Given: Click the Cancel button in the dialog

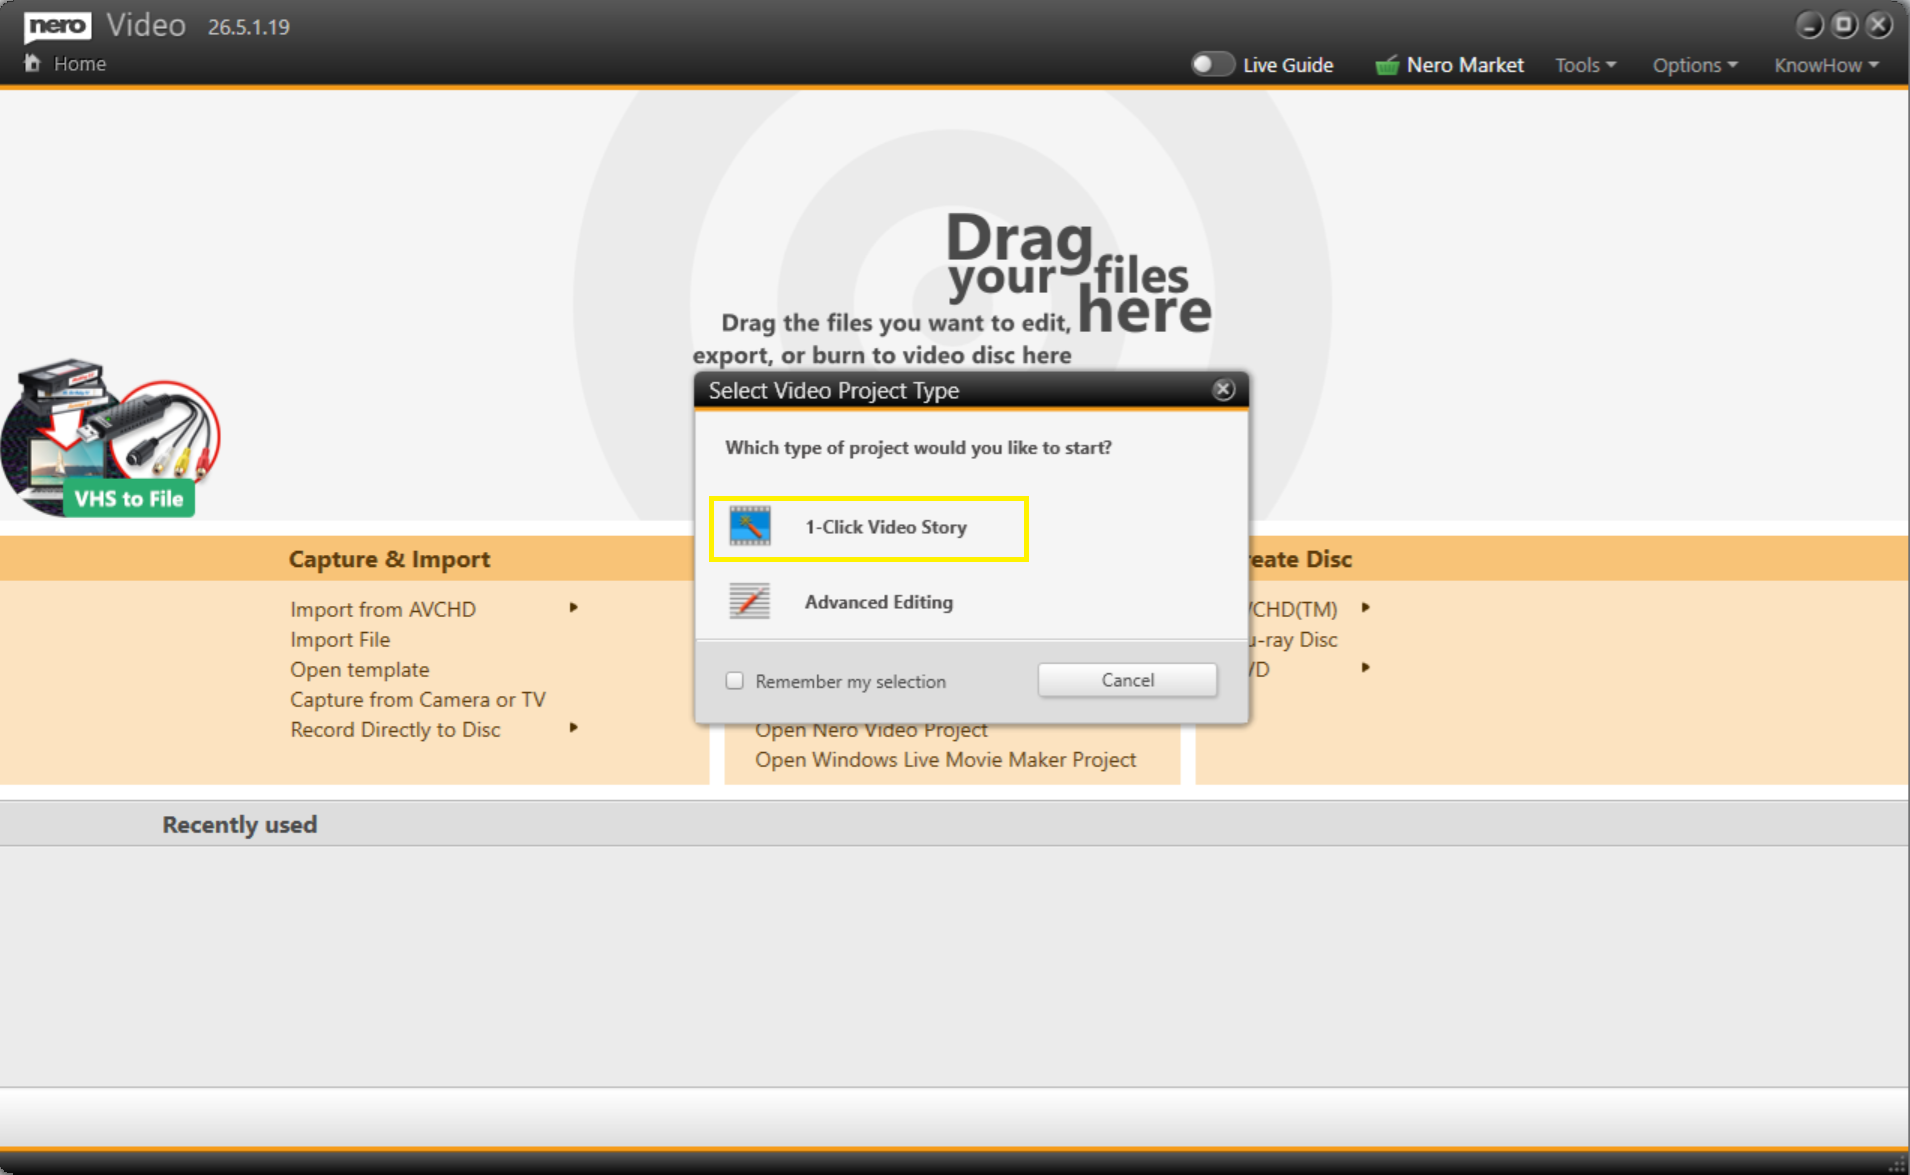Looking at the screenshot, I should point(1127,680).
